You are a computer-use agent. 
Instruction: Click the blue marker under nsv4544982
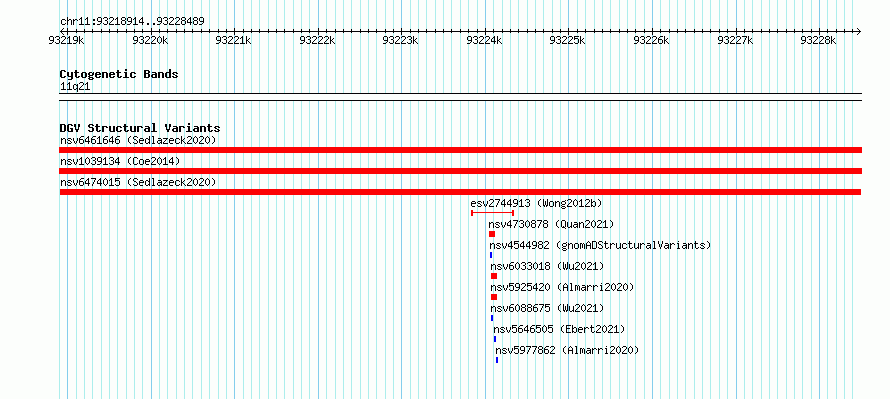(x=491, y=255)
